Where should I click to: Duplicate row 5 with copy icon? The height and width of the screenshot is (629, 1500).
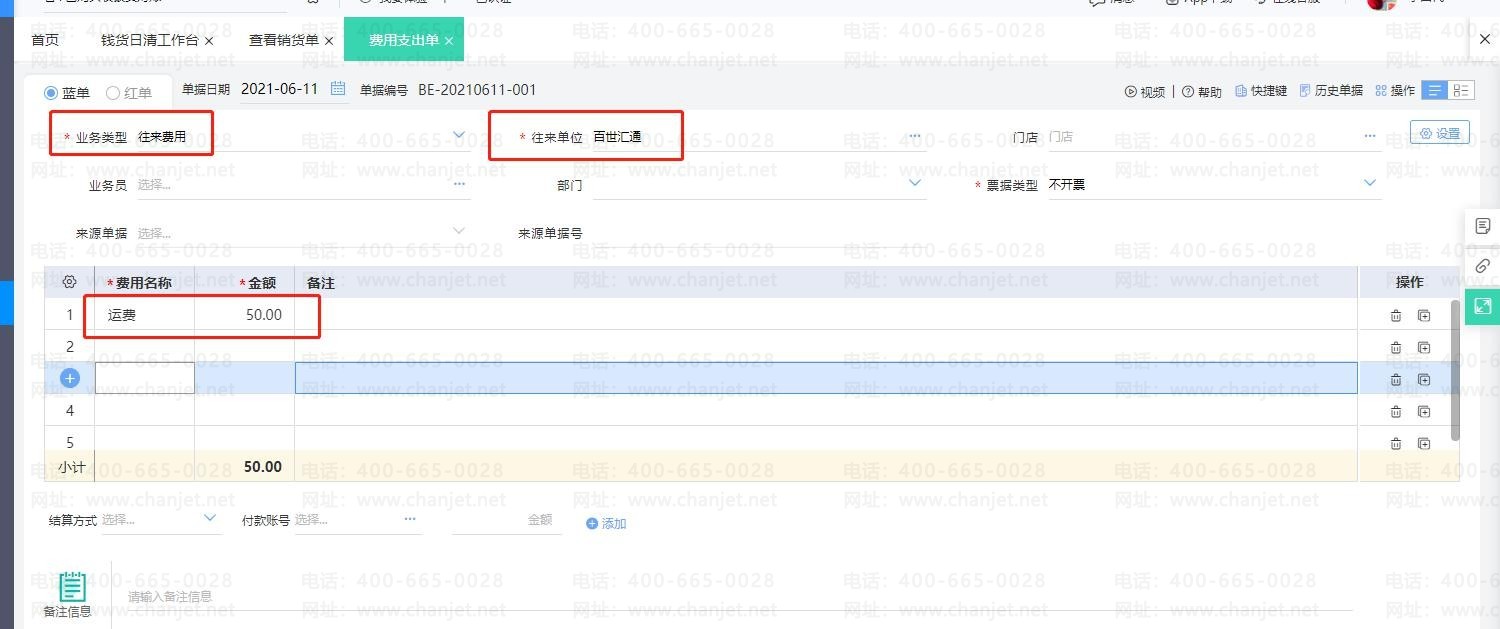1424,444
